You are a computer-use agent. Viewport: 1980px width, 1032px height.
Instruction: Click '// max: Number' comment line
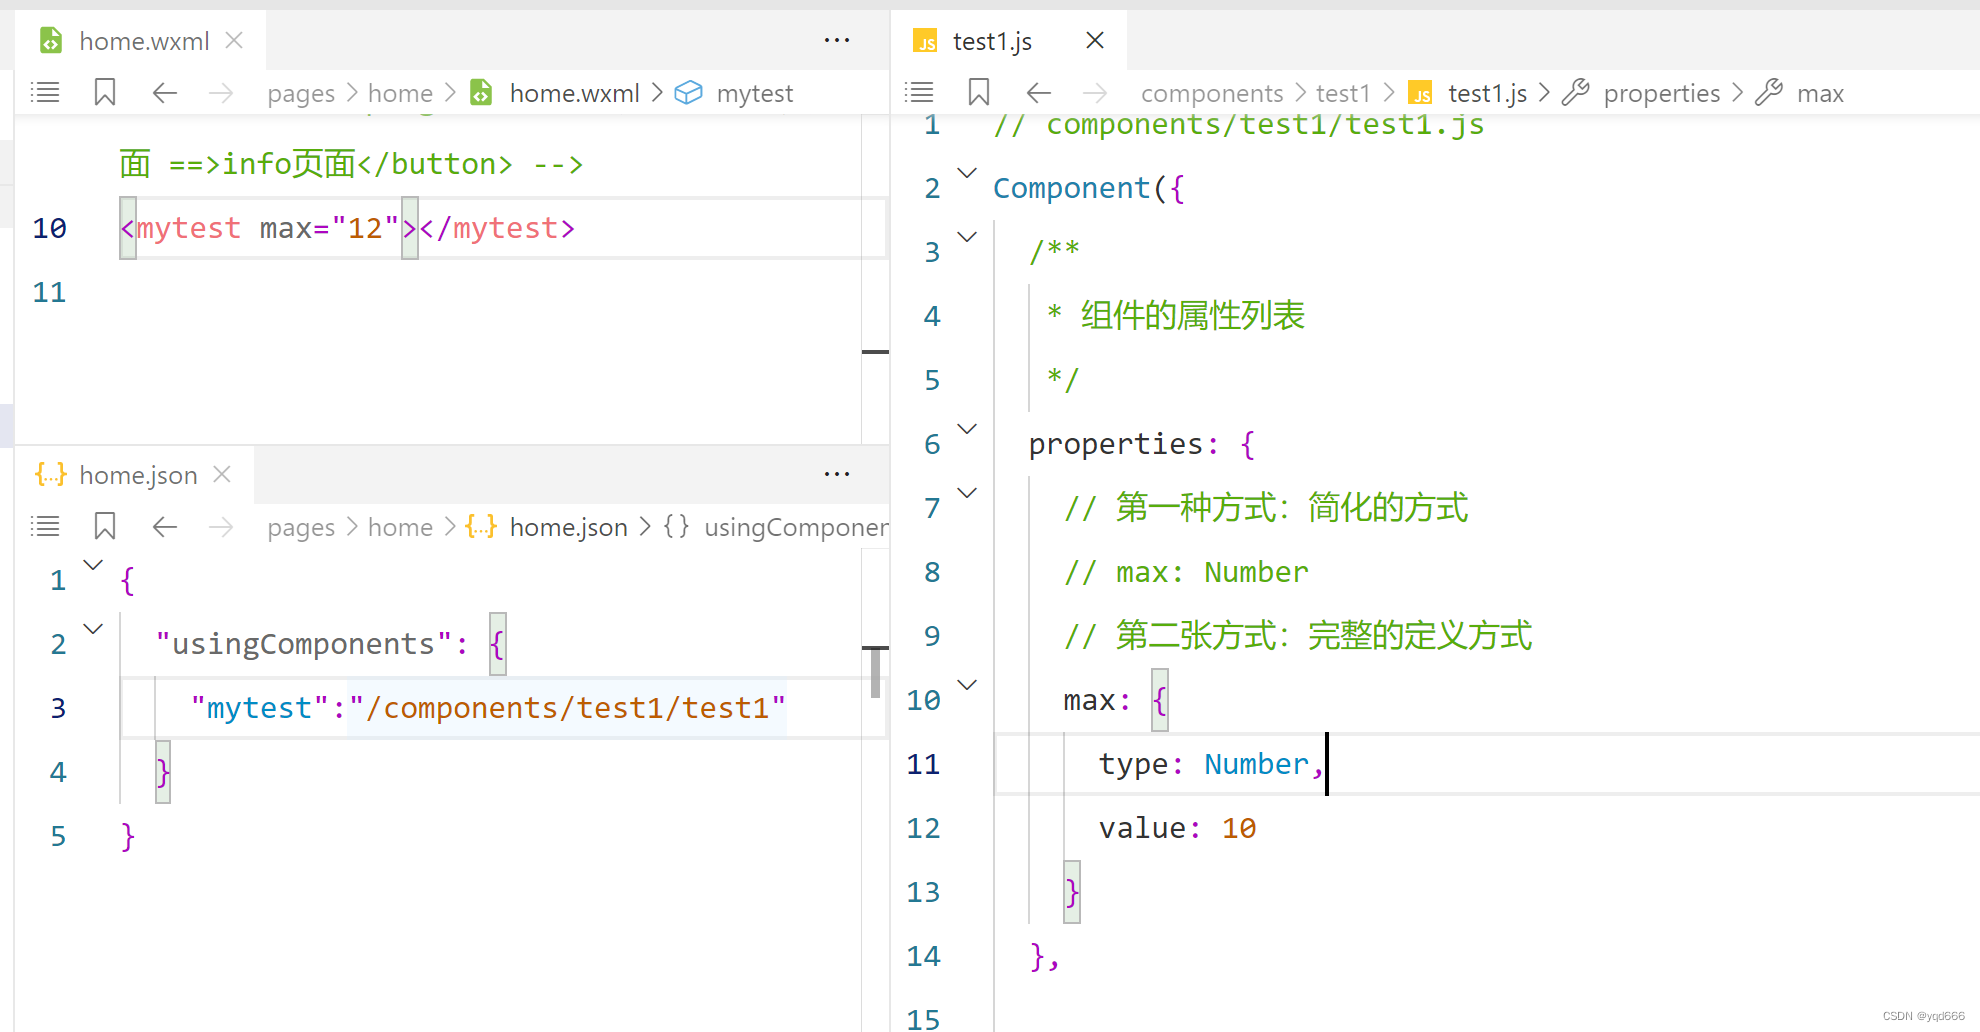click(x=1186, y=573)
